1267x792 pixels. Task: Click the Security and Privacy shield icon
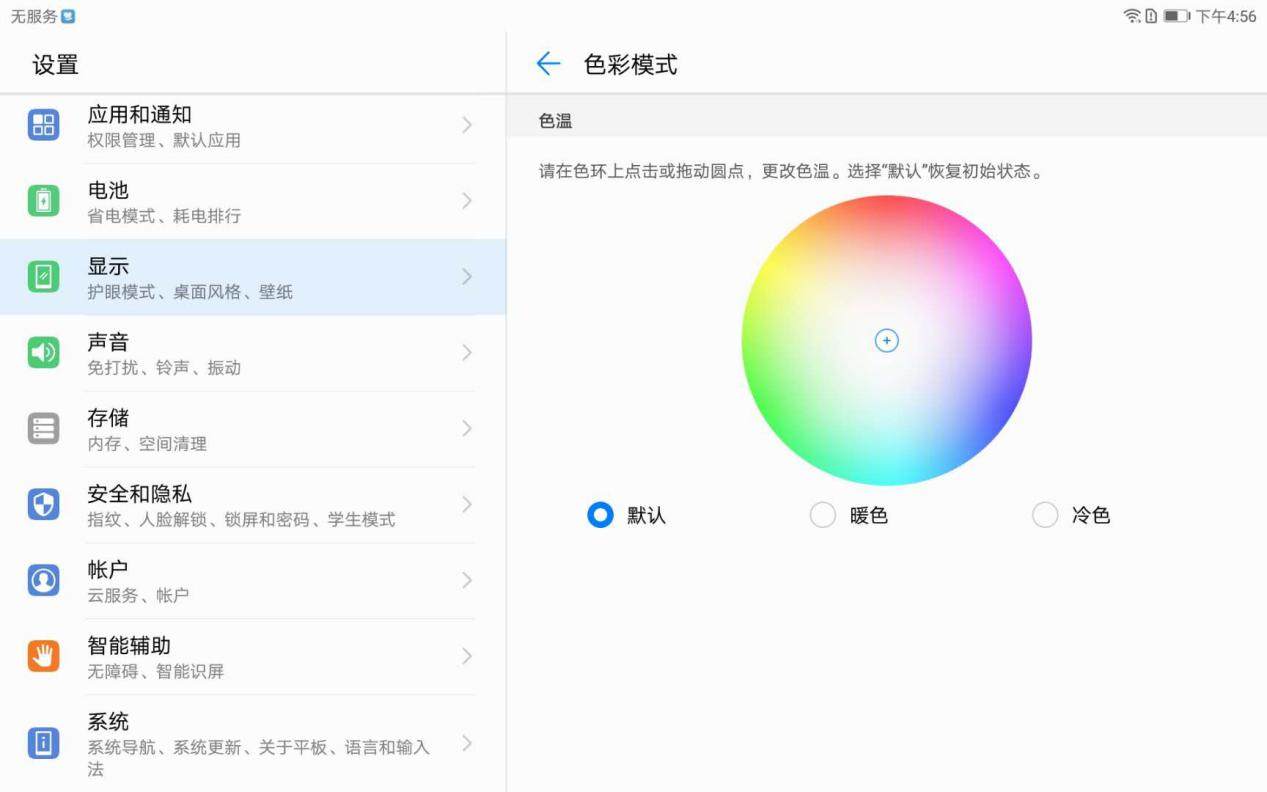coord(43,504)
